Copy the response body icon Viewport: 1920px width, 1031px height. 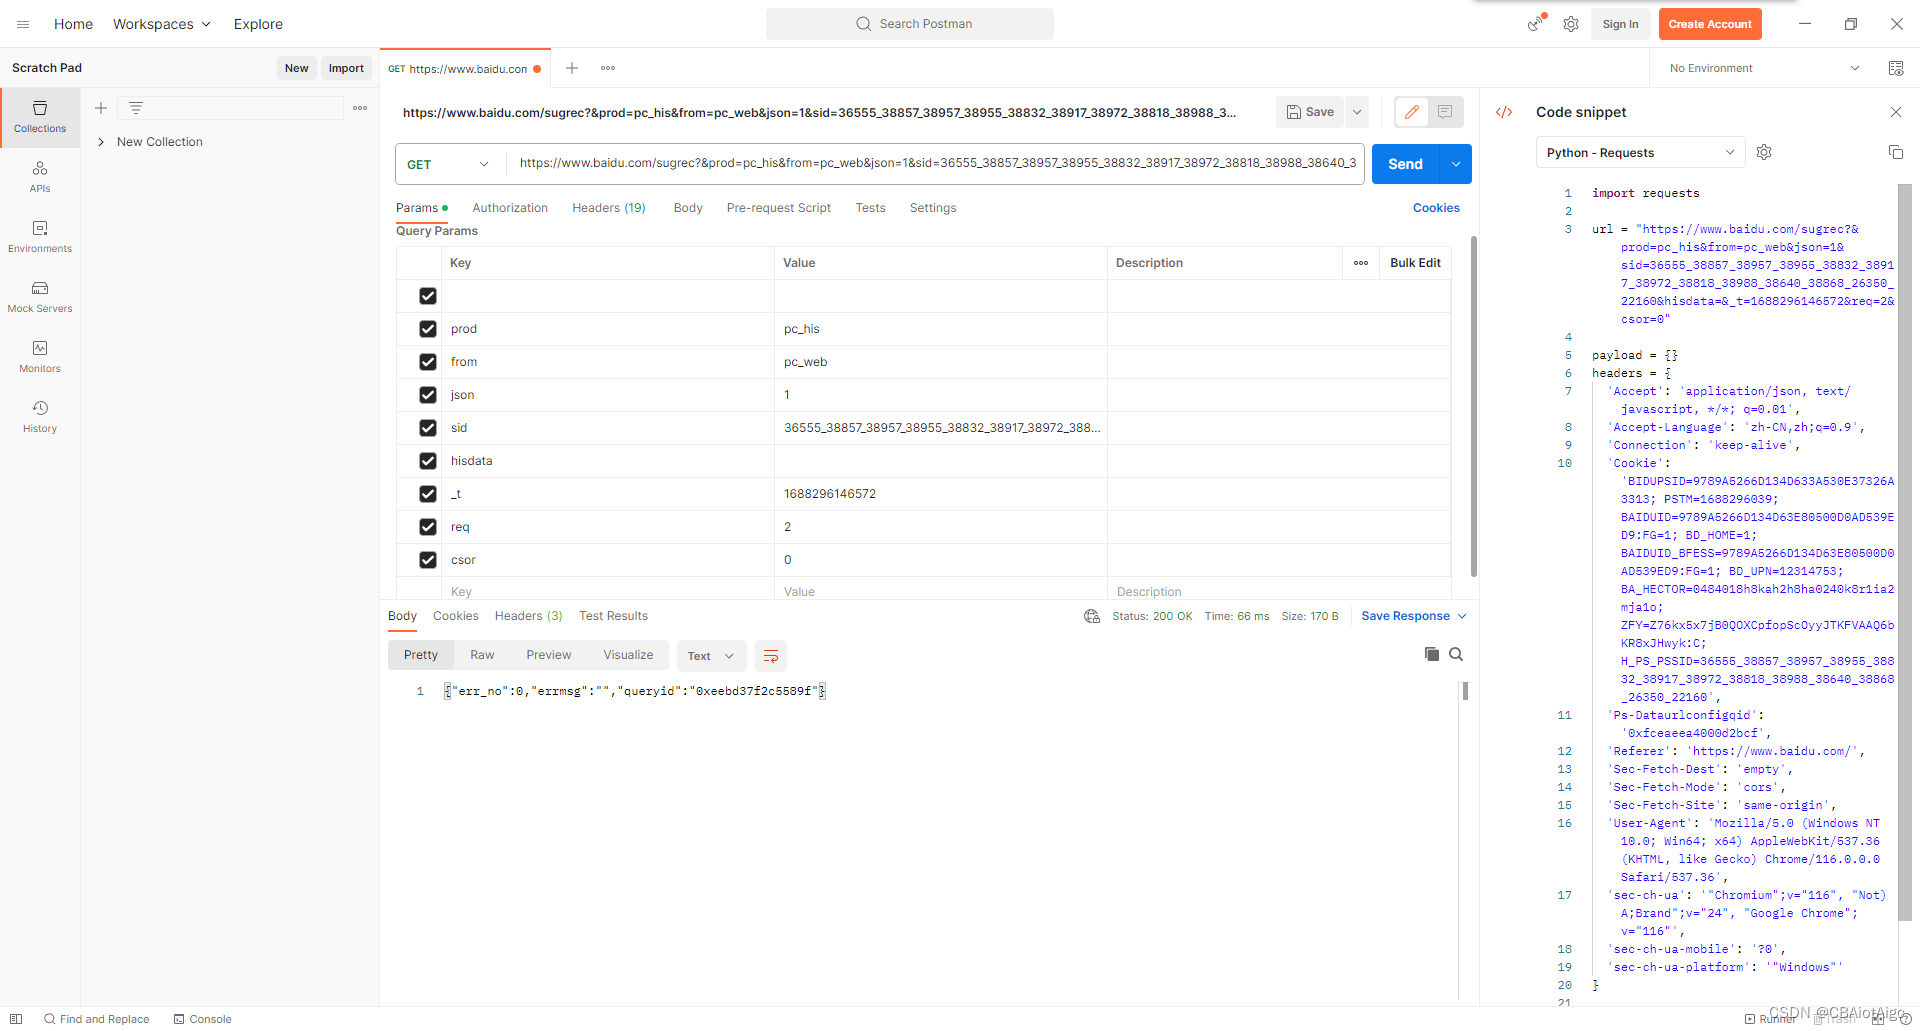point(1432,654)
